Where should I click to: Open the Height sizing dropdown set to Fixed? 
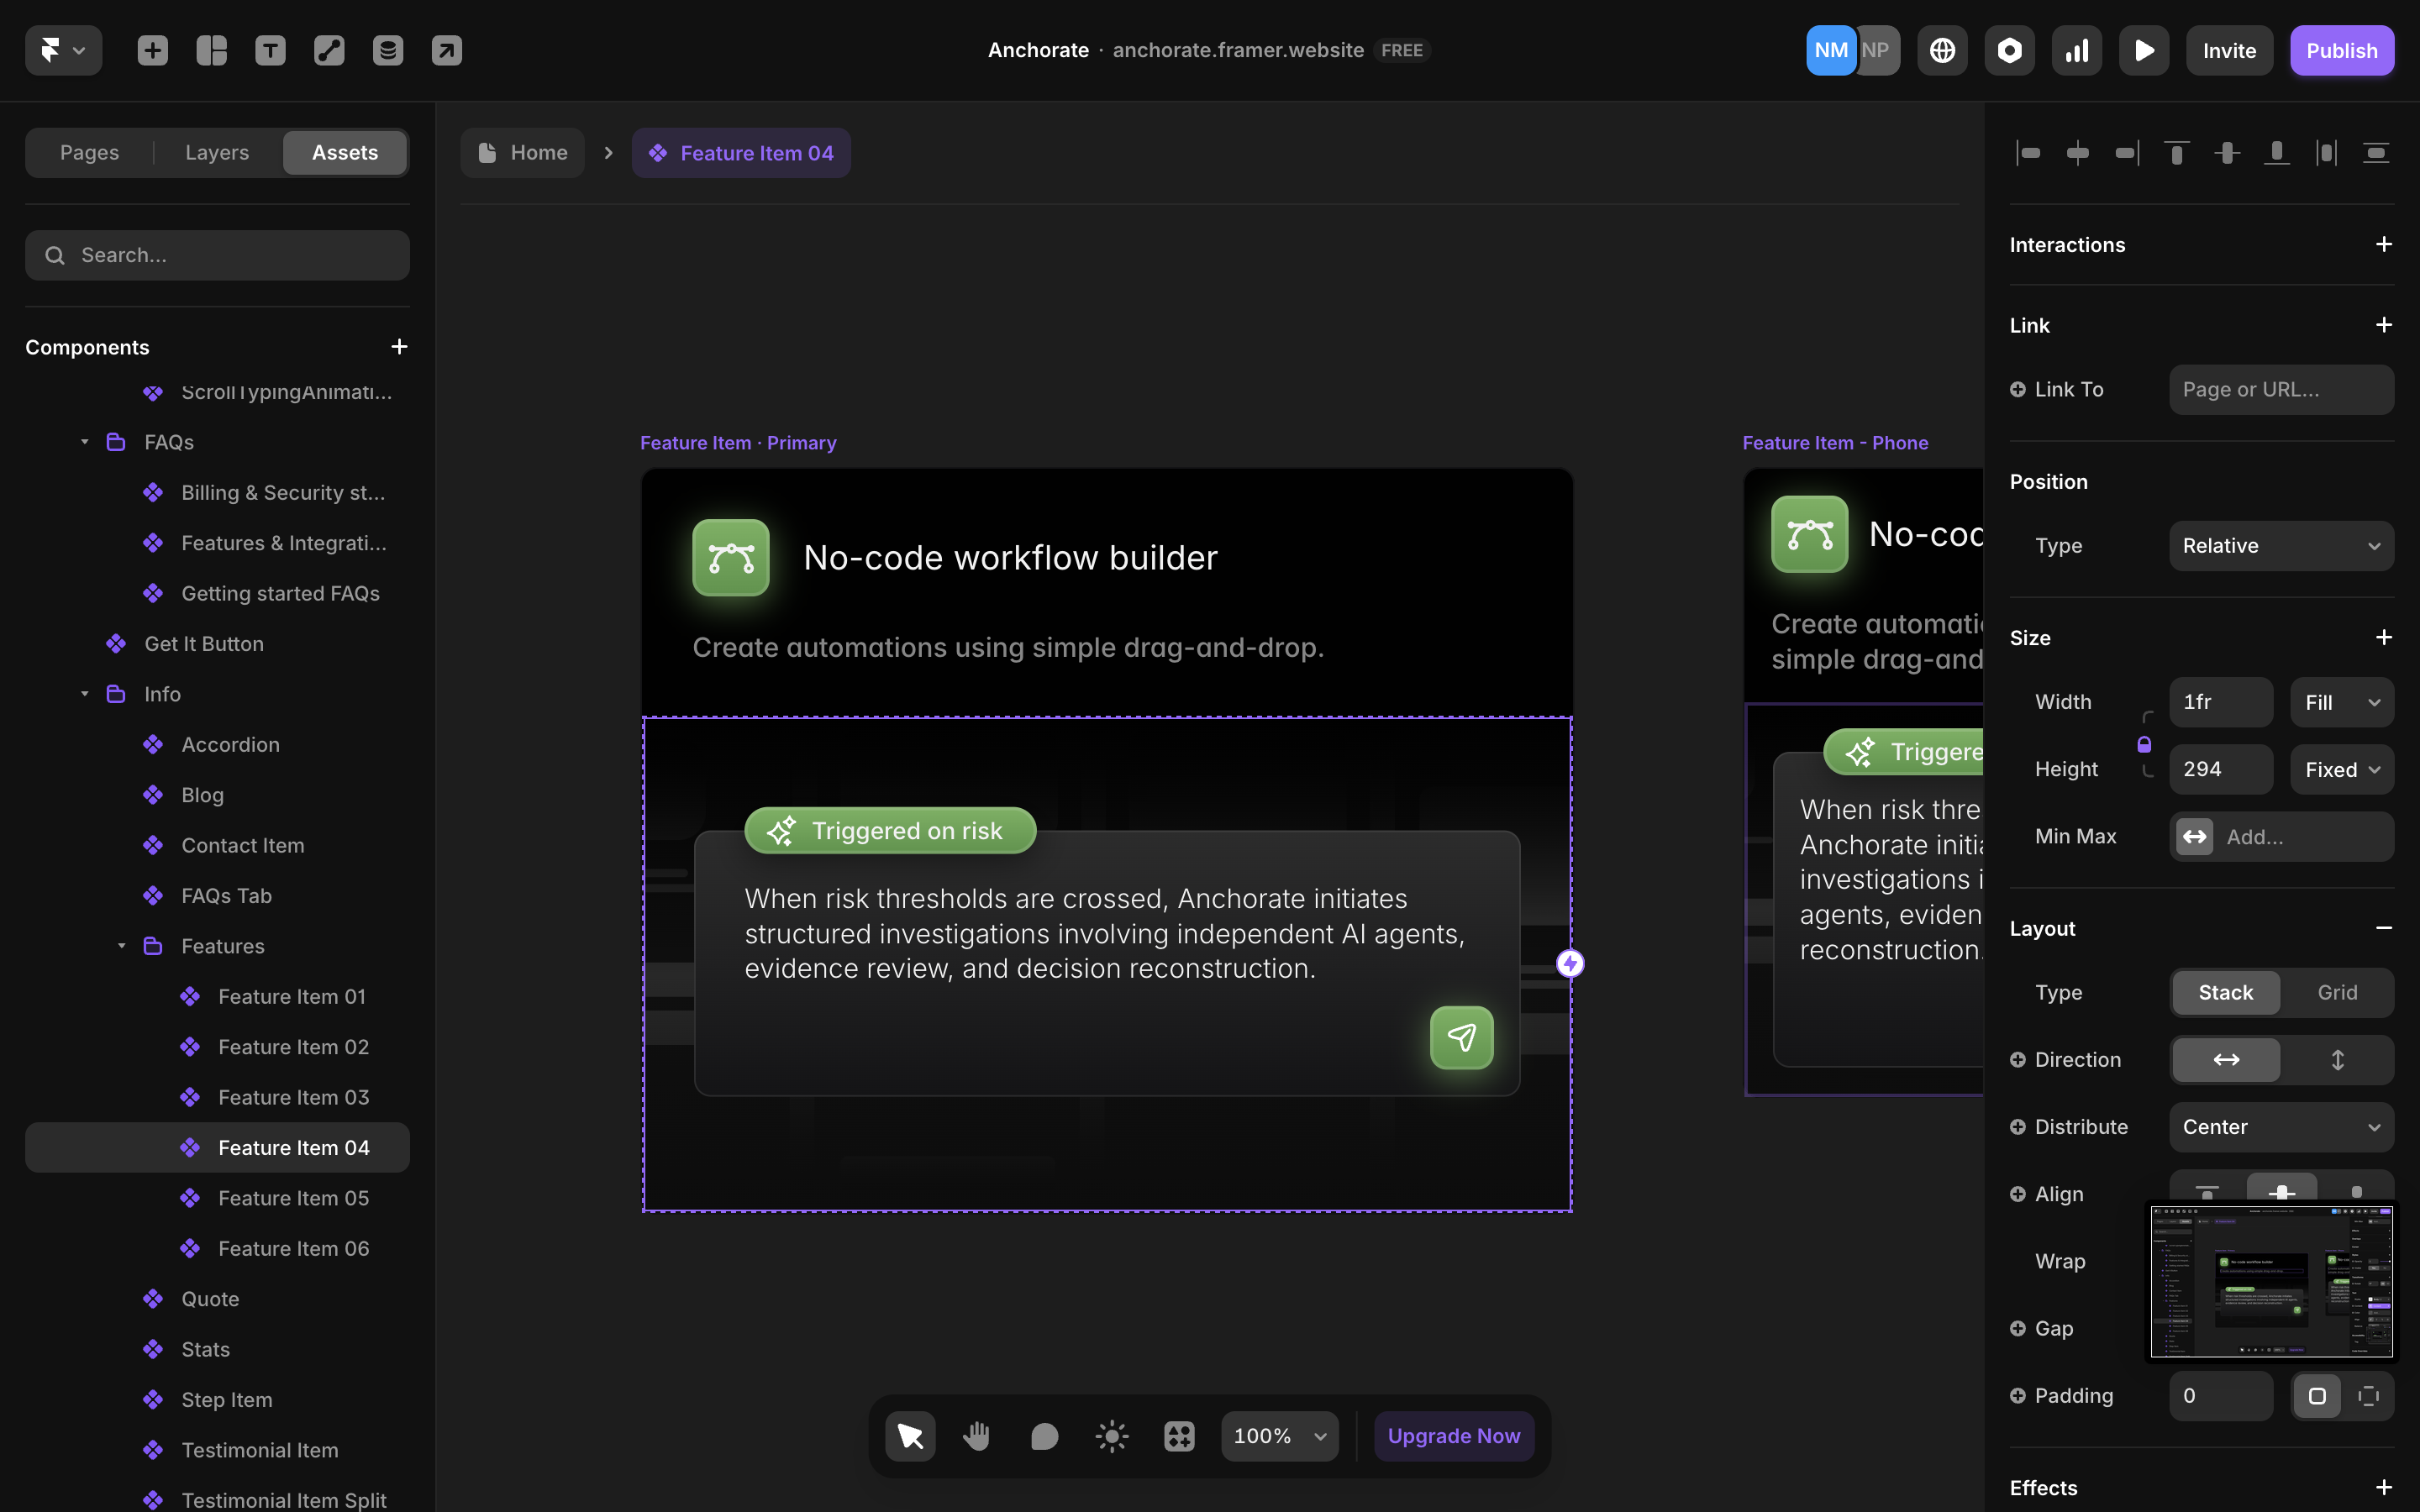[2341, 769]
